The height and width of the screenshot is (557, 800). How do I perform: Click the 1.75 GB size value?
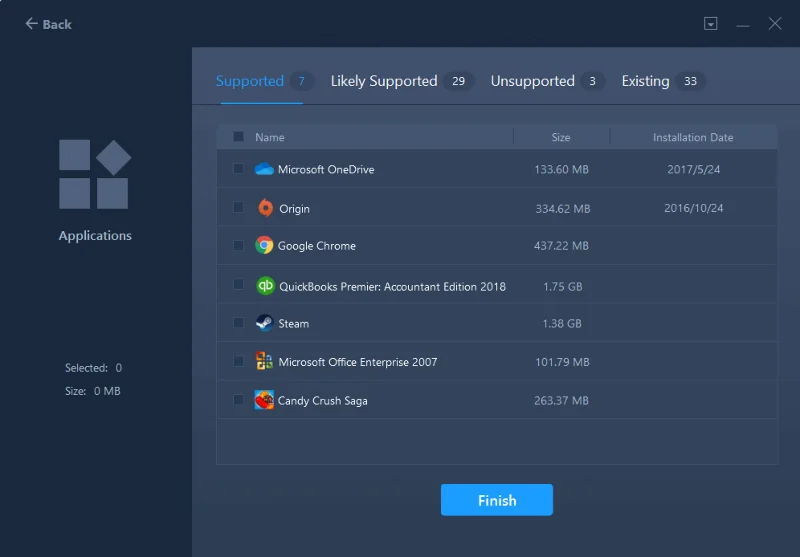coord(562,287)
